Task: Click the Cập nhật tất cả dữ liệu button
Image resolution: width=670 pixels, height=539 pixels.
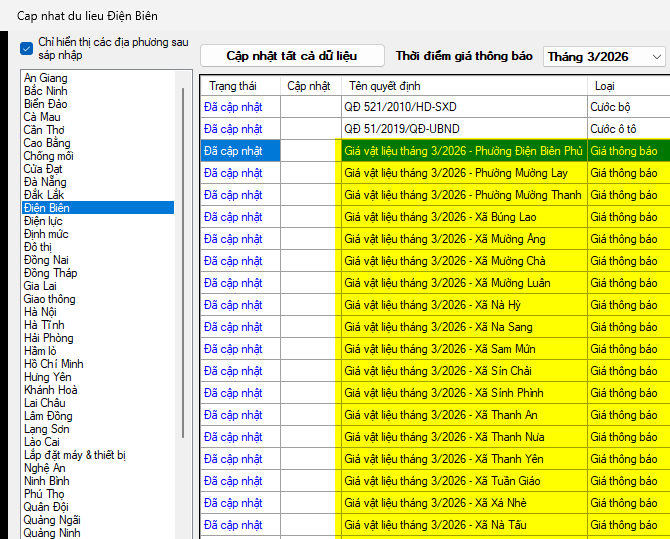Action: 291,56
